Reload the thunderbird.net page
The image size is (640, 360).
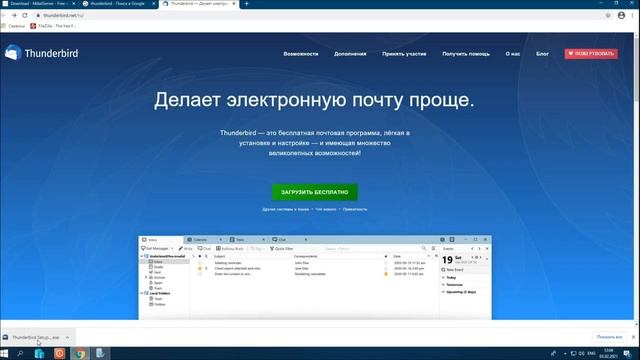click(25, 15)
